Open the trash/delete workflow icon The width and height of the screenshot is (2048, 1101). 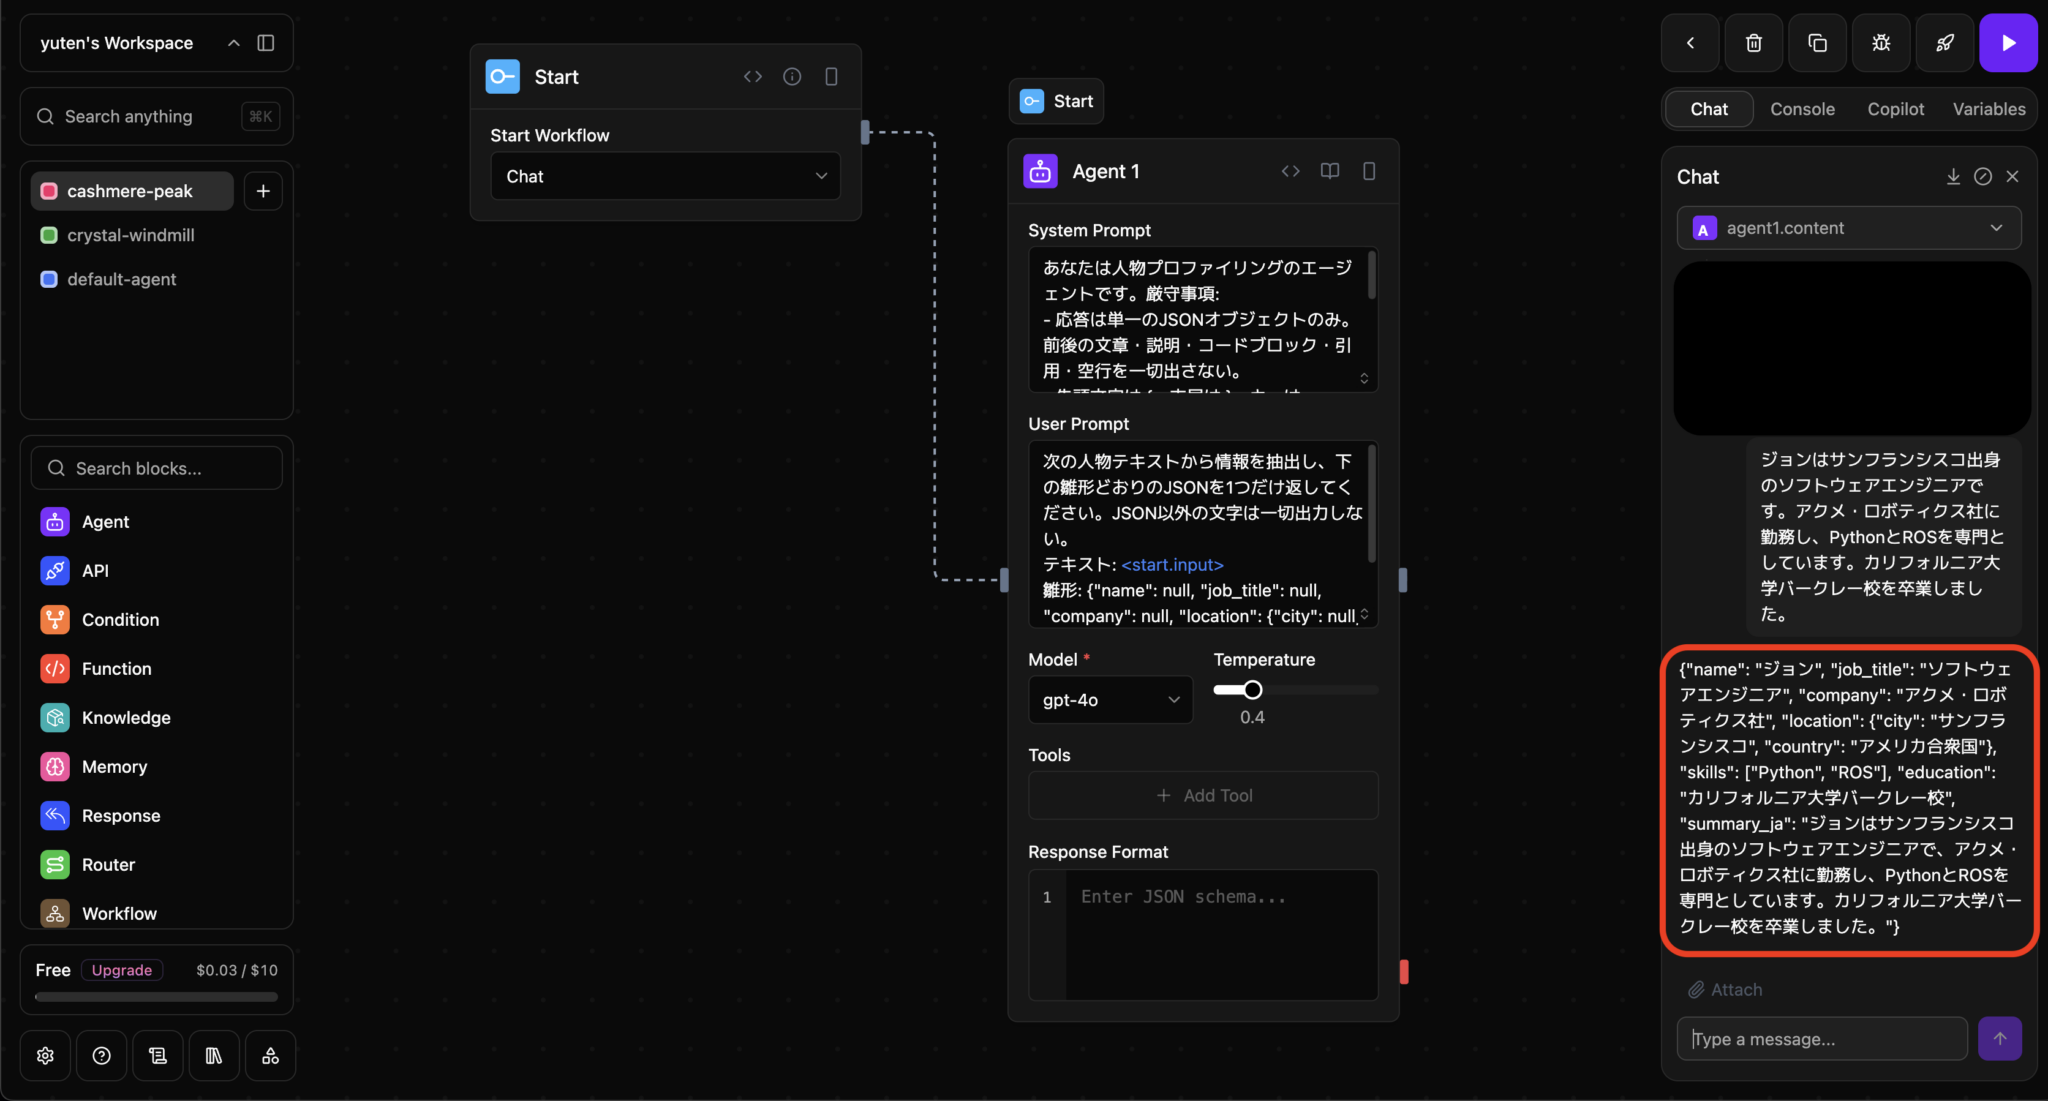pyautogui.click(x=1753, y=43)
